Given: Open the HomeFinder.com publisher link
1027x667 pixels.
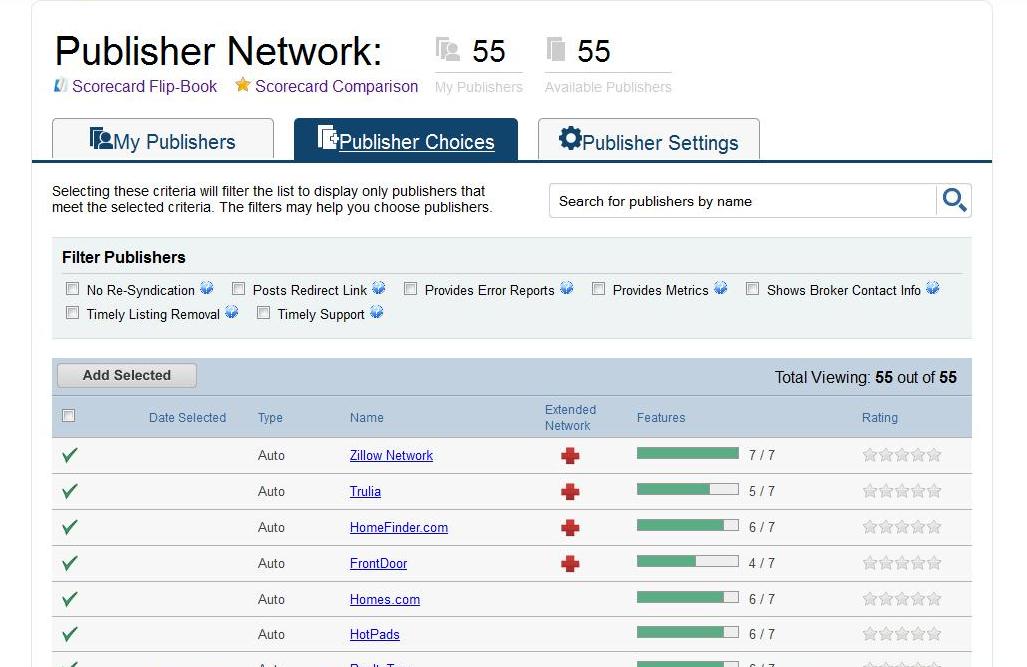Looking at the screenshot, I should (399, 527).
